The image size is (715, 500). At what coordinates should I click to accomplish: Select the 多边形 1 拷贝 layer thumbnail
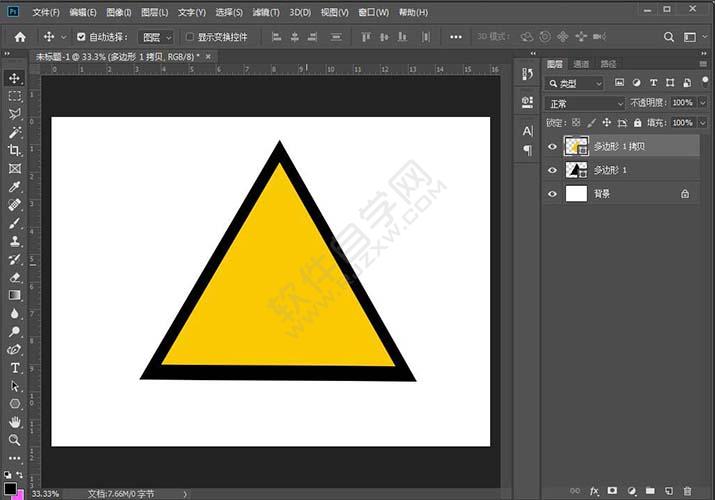(x=576, y=146)
